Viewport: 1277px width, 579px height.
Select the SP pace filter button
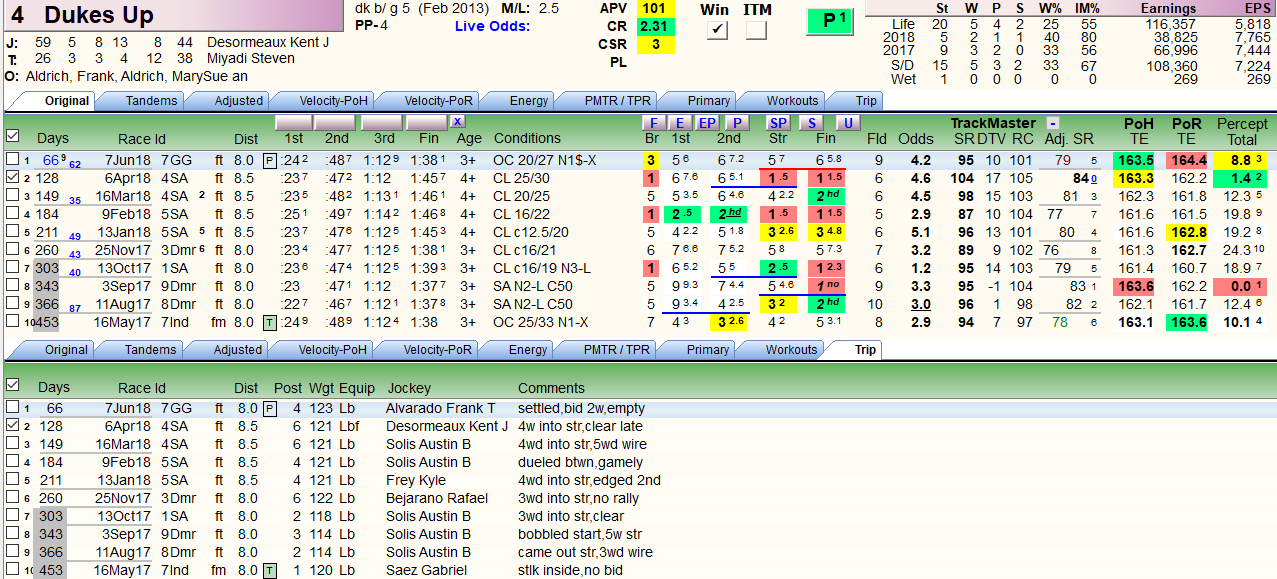(x=778, y=122)
